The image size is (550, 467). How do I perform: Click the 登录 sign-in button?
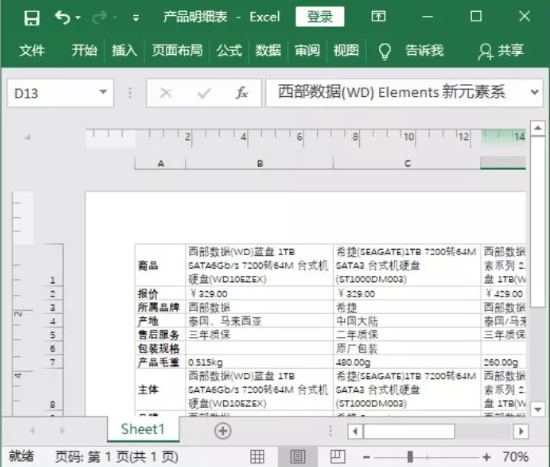320,16
